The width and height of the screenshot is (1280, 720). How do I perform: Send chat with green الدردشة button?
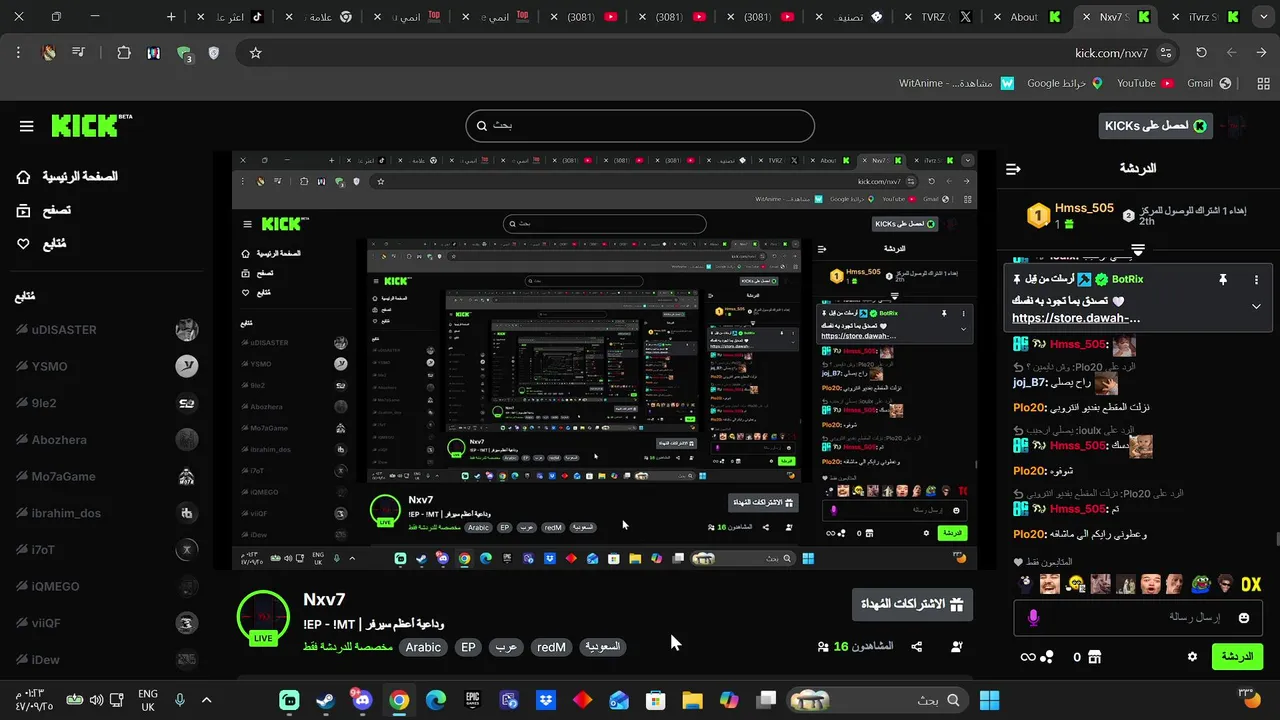point(1237,657)
